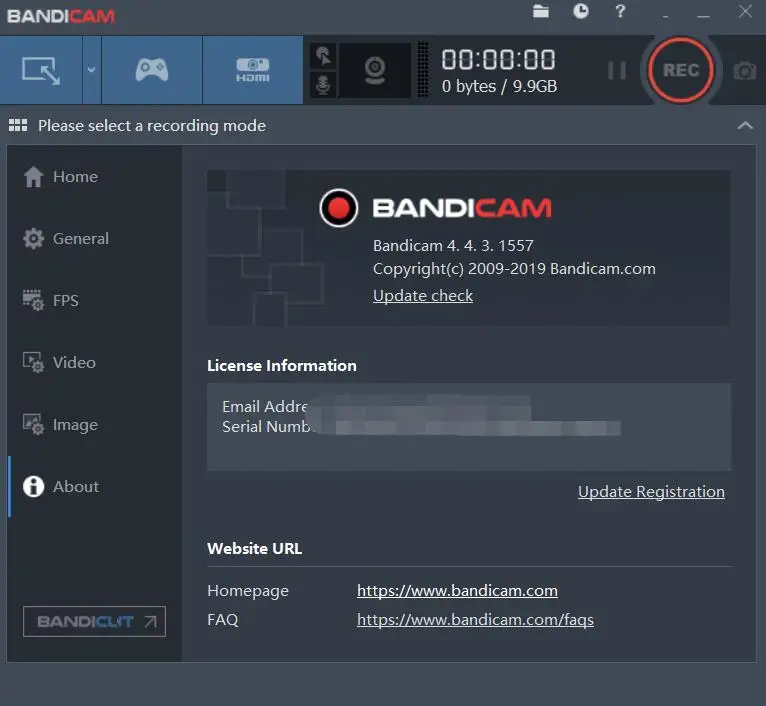Screen dimensions: 766x706
Task: Click the Bandicam red record logo
Action: (x=339, y=208)
